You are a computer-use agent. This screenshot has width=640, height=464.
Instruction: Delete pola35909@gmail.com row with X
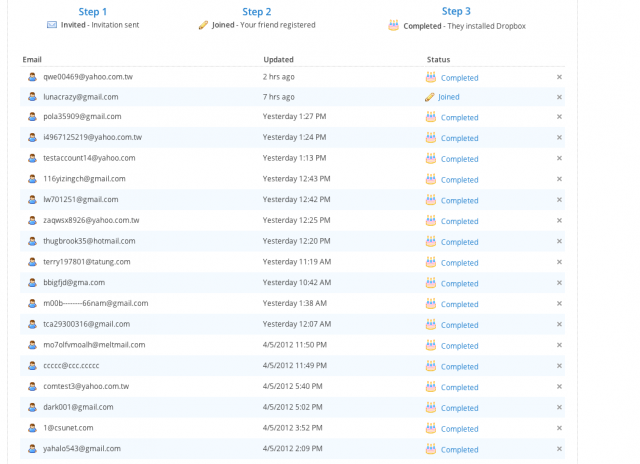click(x=559, y=116)
